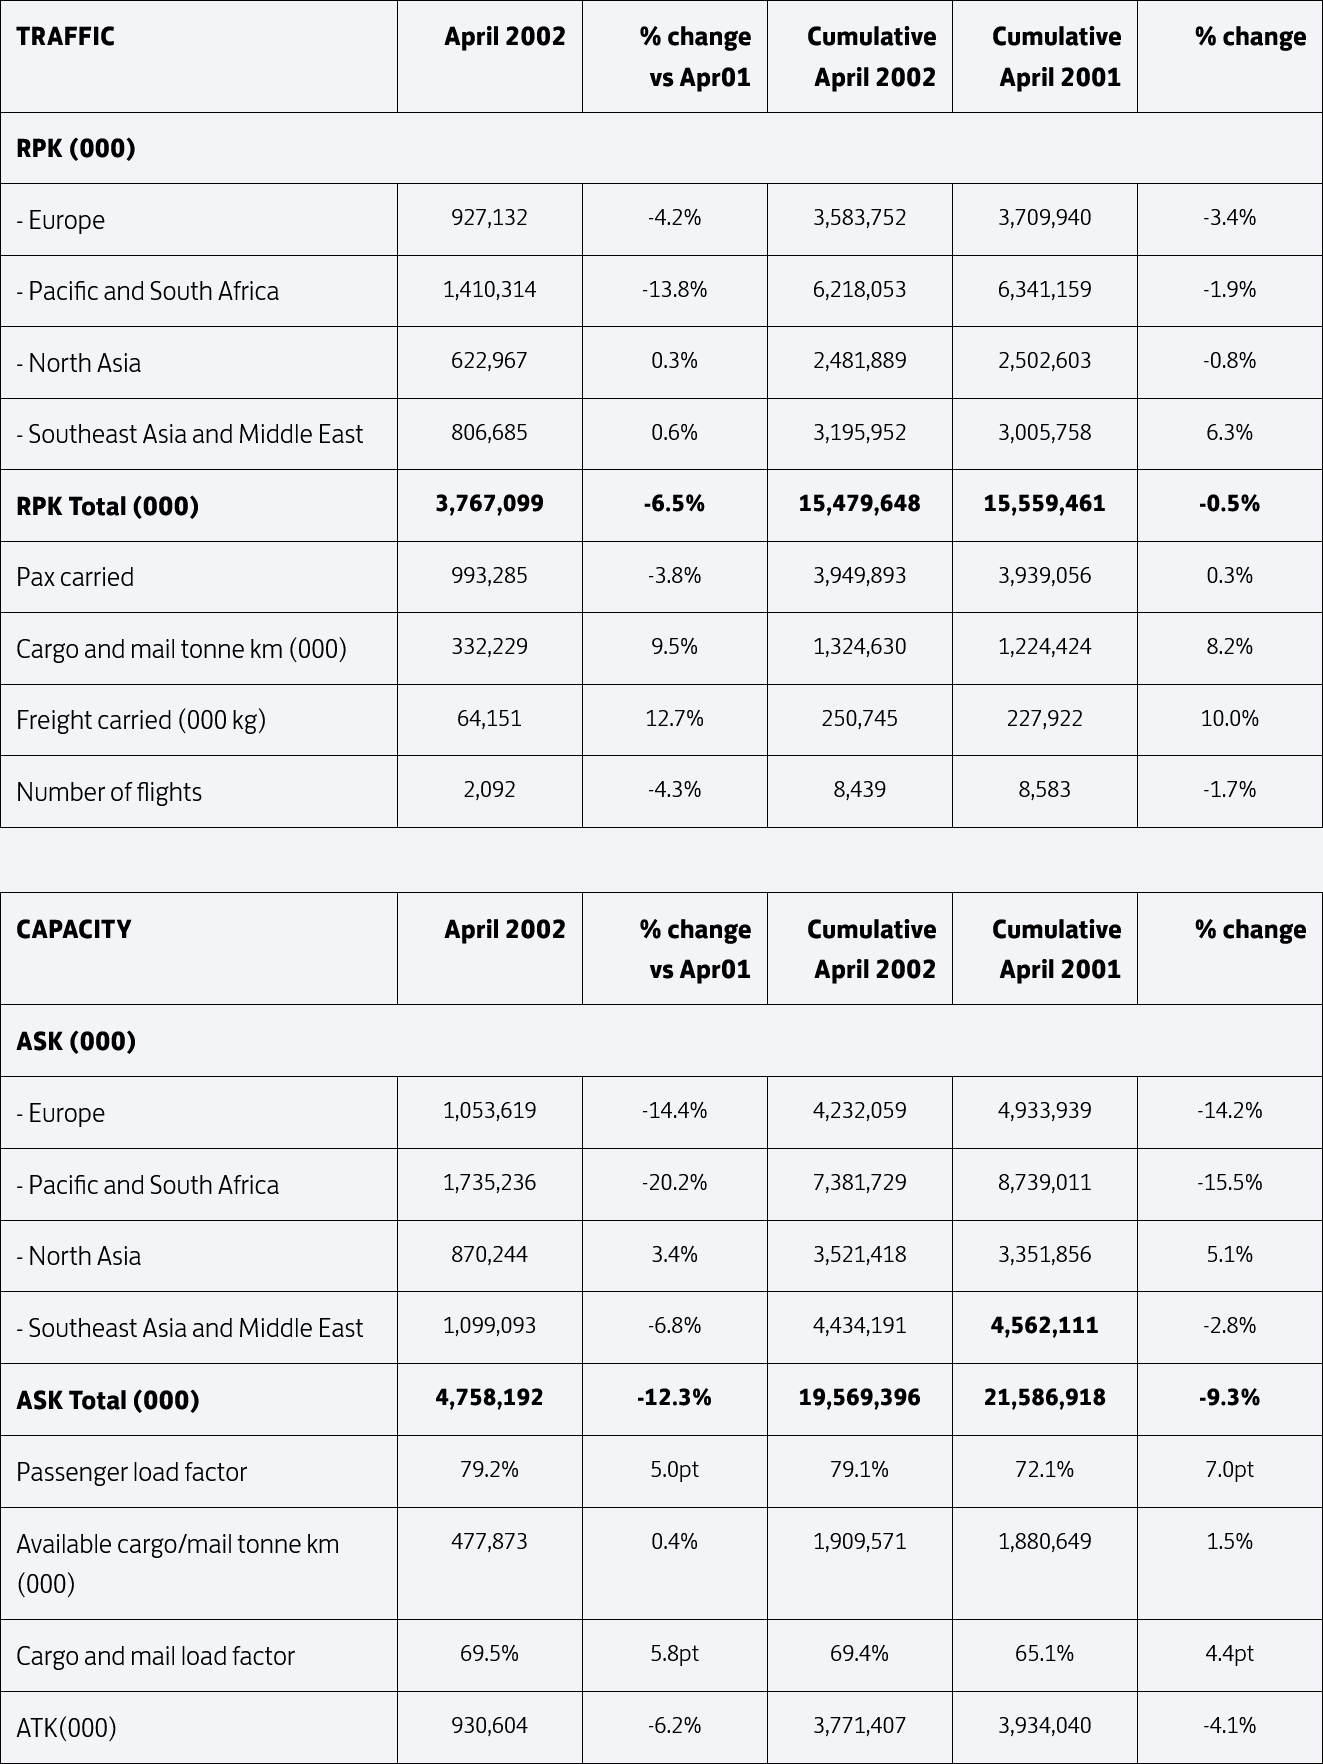1323x1764 pixels.
Task: Select the RPK Total April 2002 value 3,767,099
Action: 489,504
